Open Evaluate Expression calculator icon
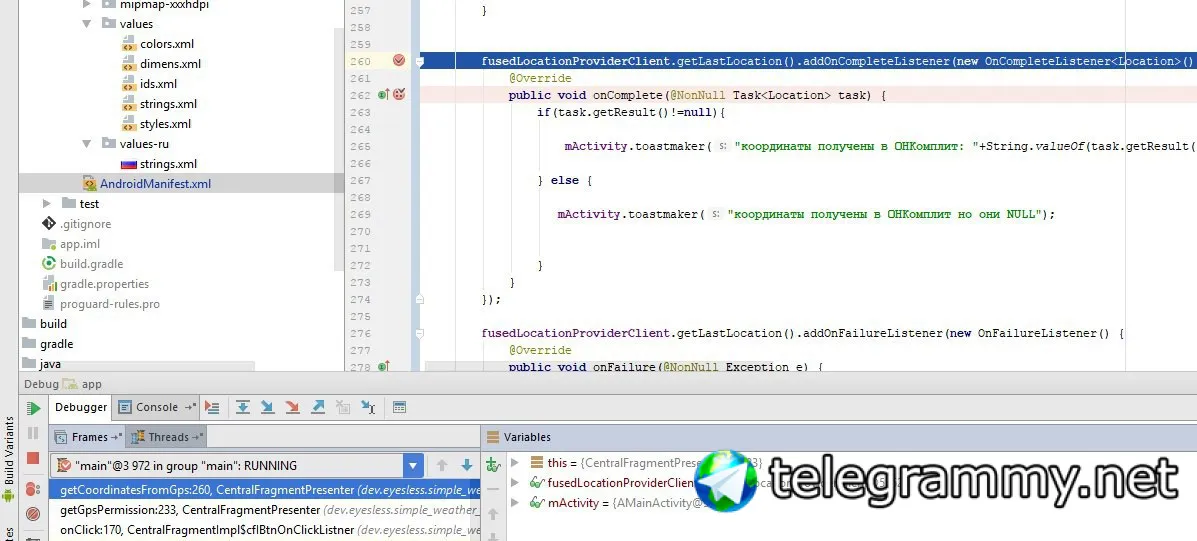This screenshot has width=1197, height=541. [399, 407]
